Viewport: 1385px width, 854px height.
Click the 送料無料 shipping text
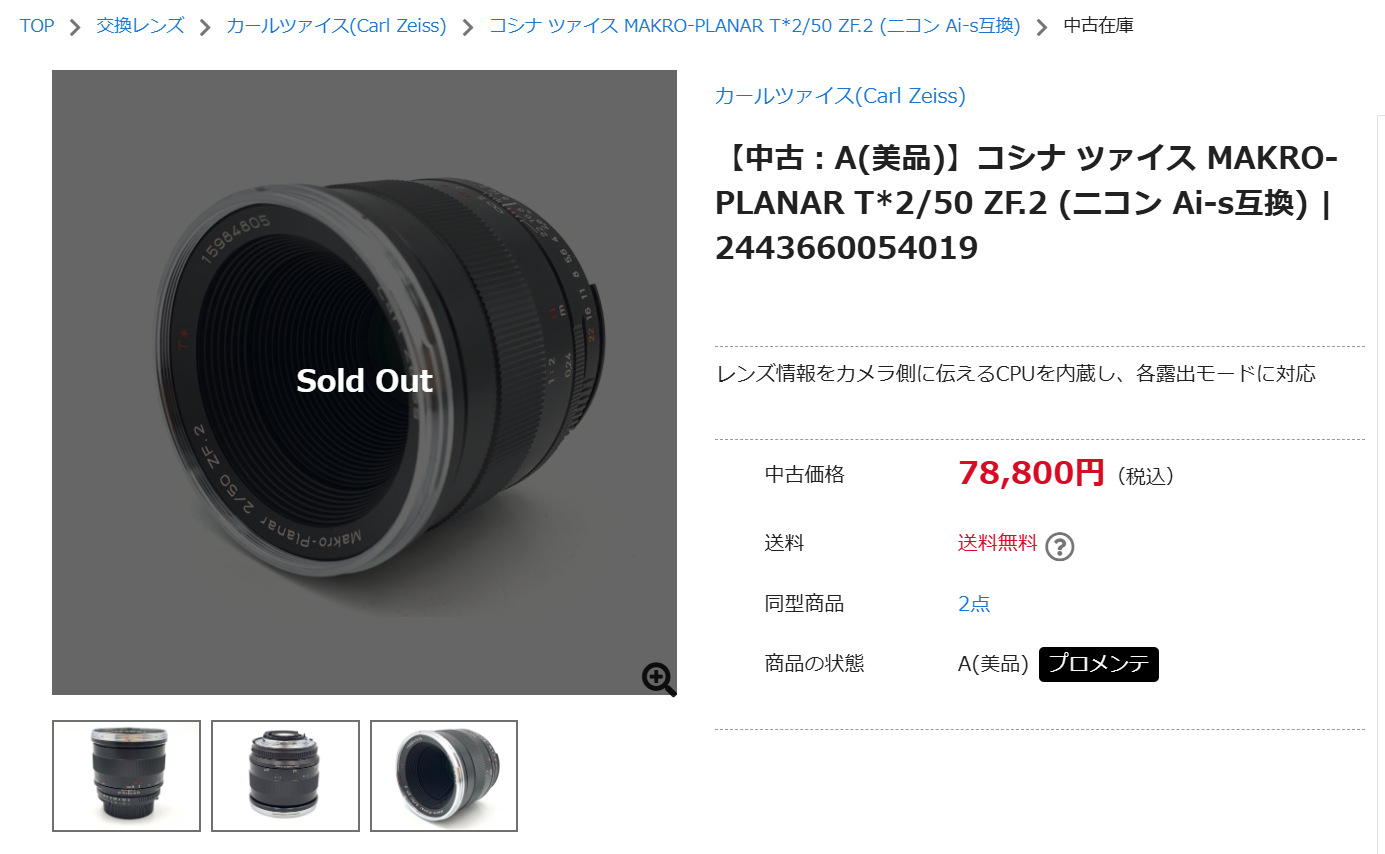(x=998, y=543)
